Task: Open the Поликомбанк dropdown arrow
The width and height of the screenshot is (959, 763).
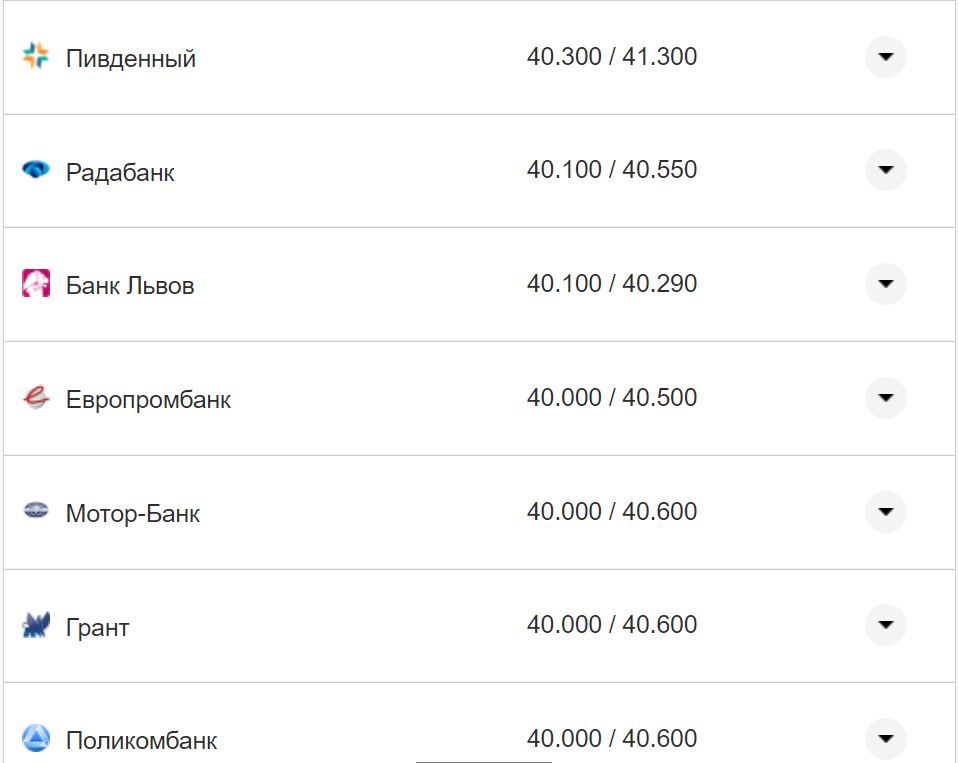Action: coord(885,739)
